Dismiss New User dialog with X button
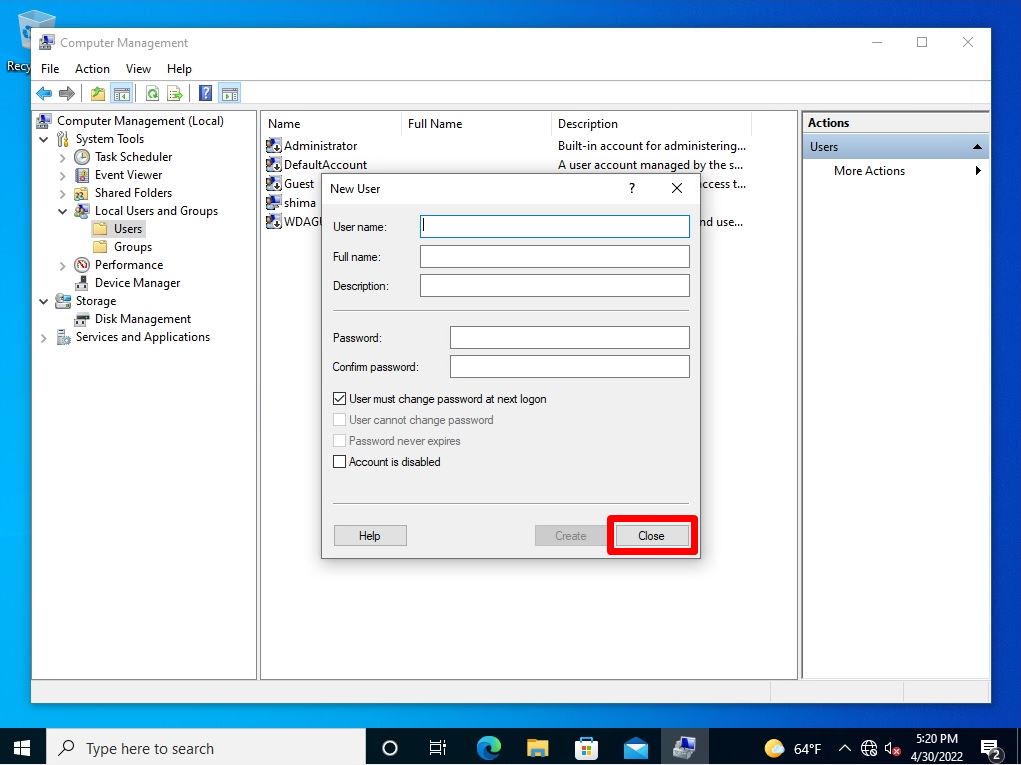 677,188
